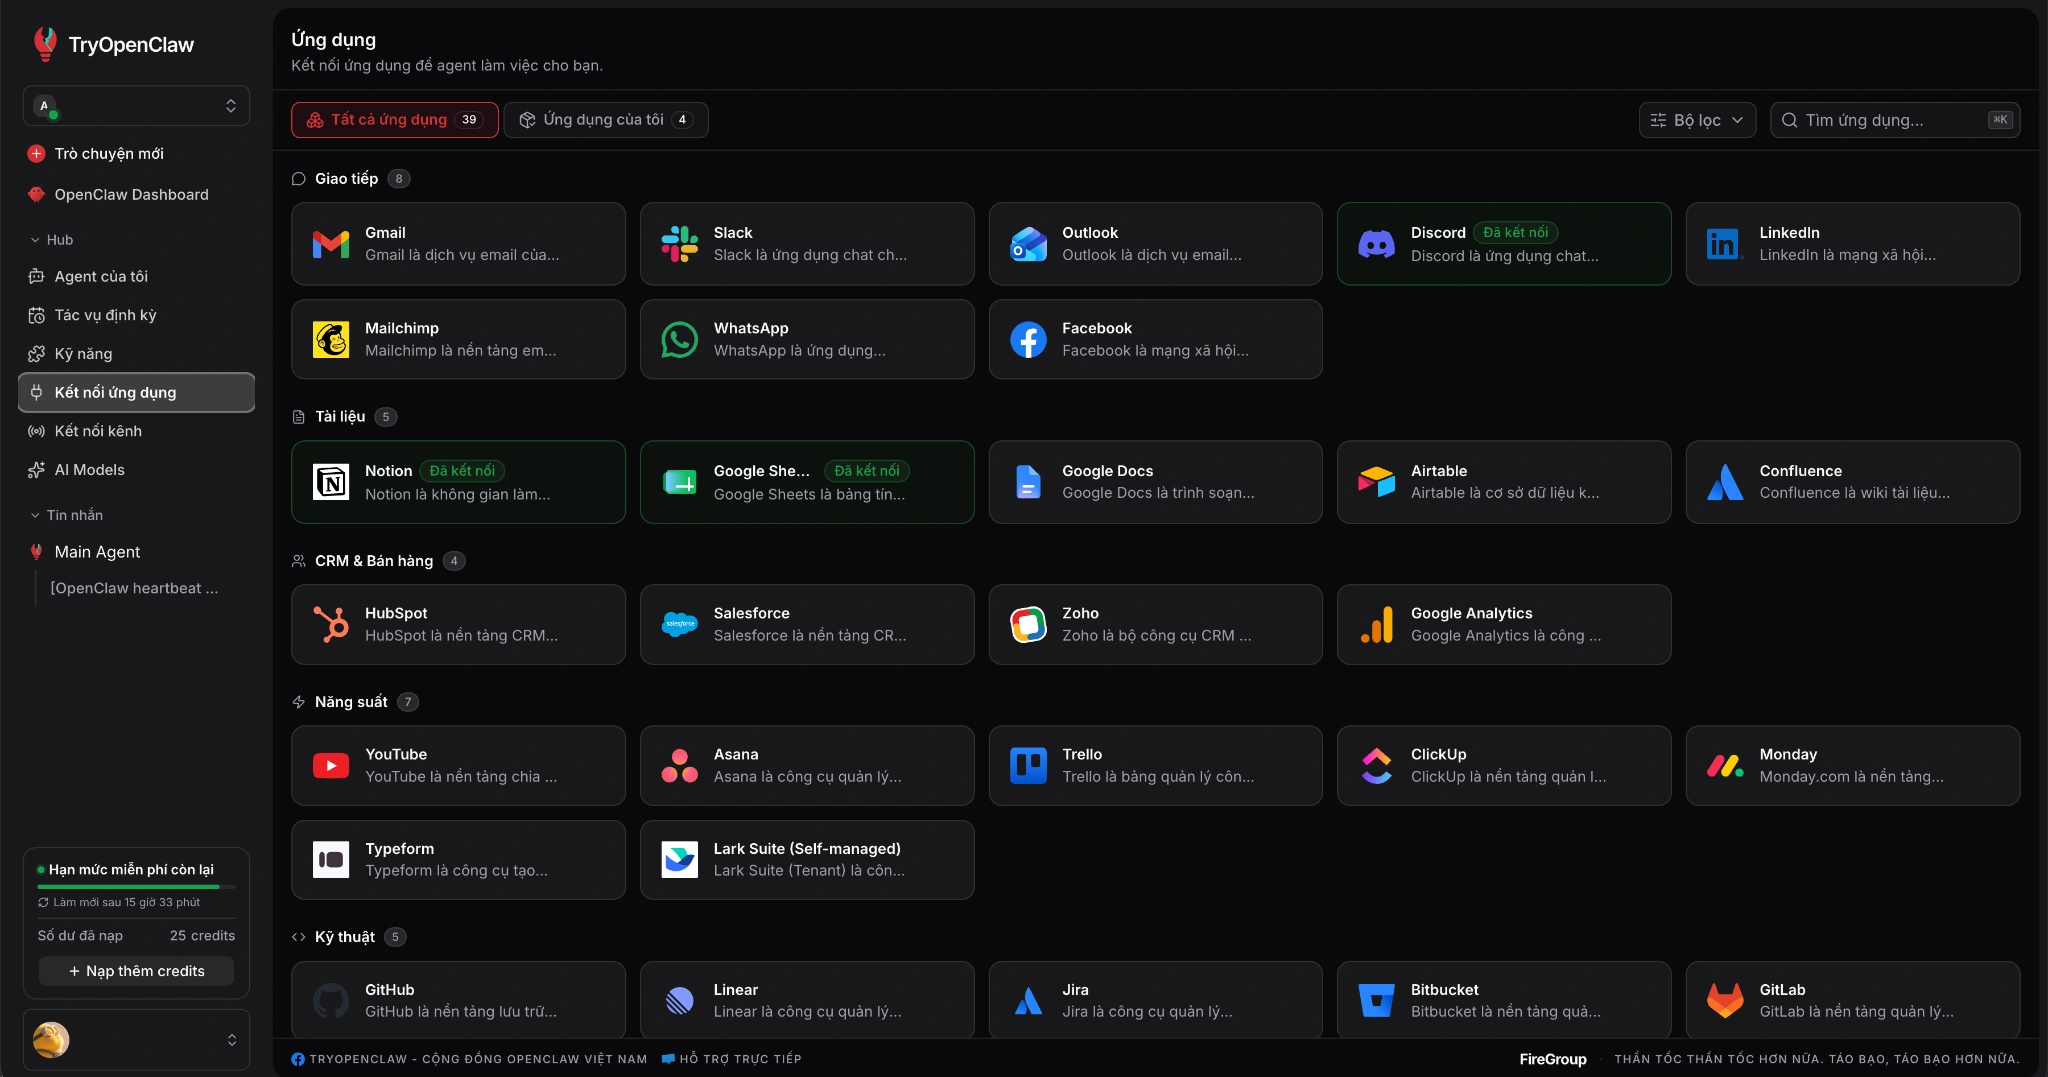
Task: Click the Google Docs icon
Action: pyautogui.click(x=1028, y=482)
